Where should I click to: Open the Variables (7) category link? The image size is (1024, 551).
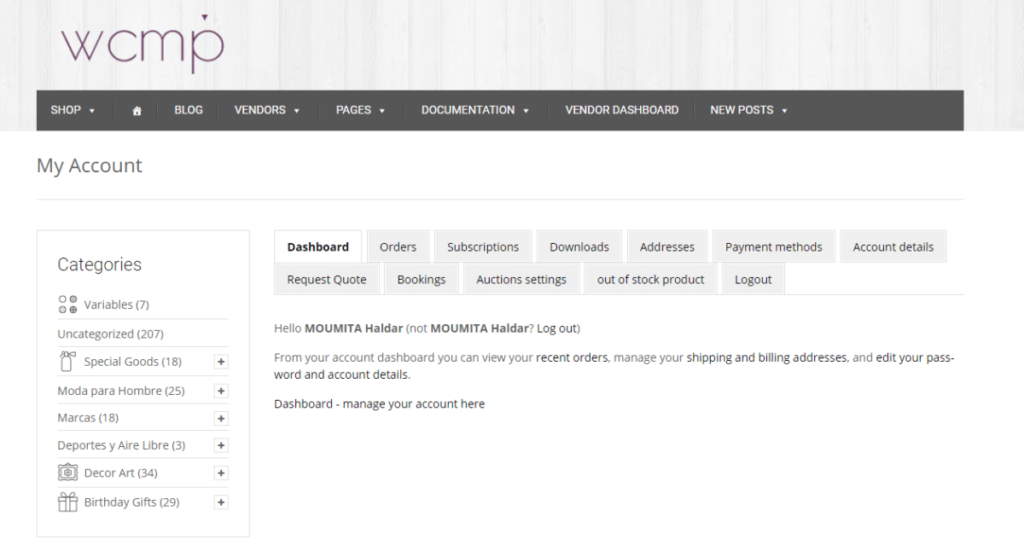[116, 305]
